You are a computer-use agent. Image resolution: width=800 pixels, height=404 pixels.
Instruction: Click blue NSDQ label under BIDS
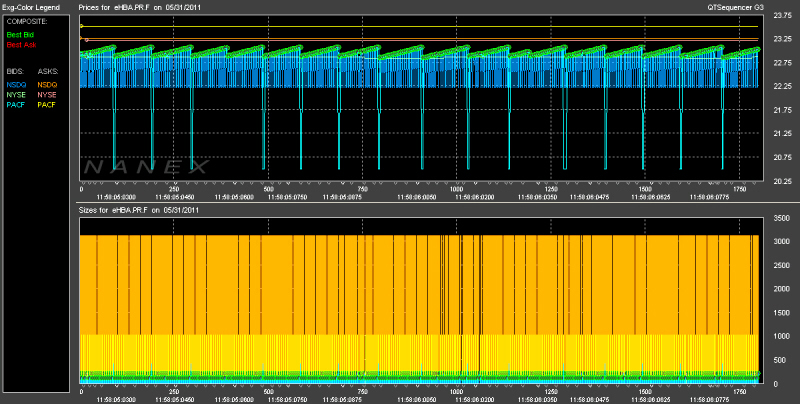[x=16, y=85]
